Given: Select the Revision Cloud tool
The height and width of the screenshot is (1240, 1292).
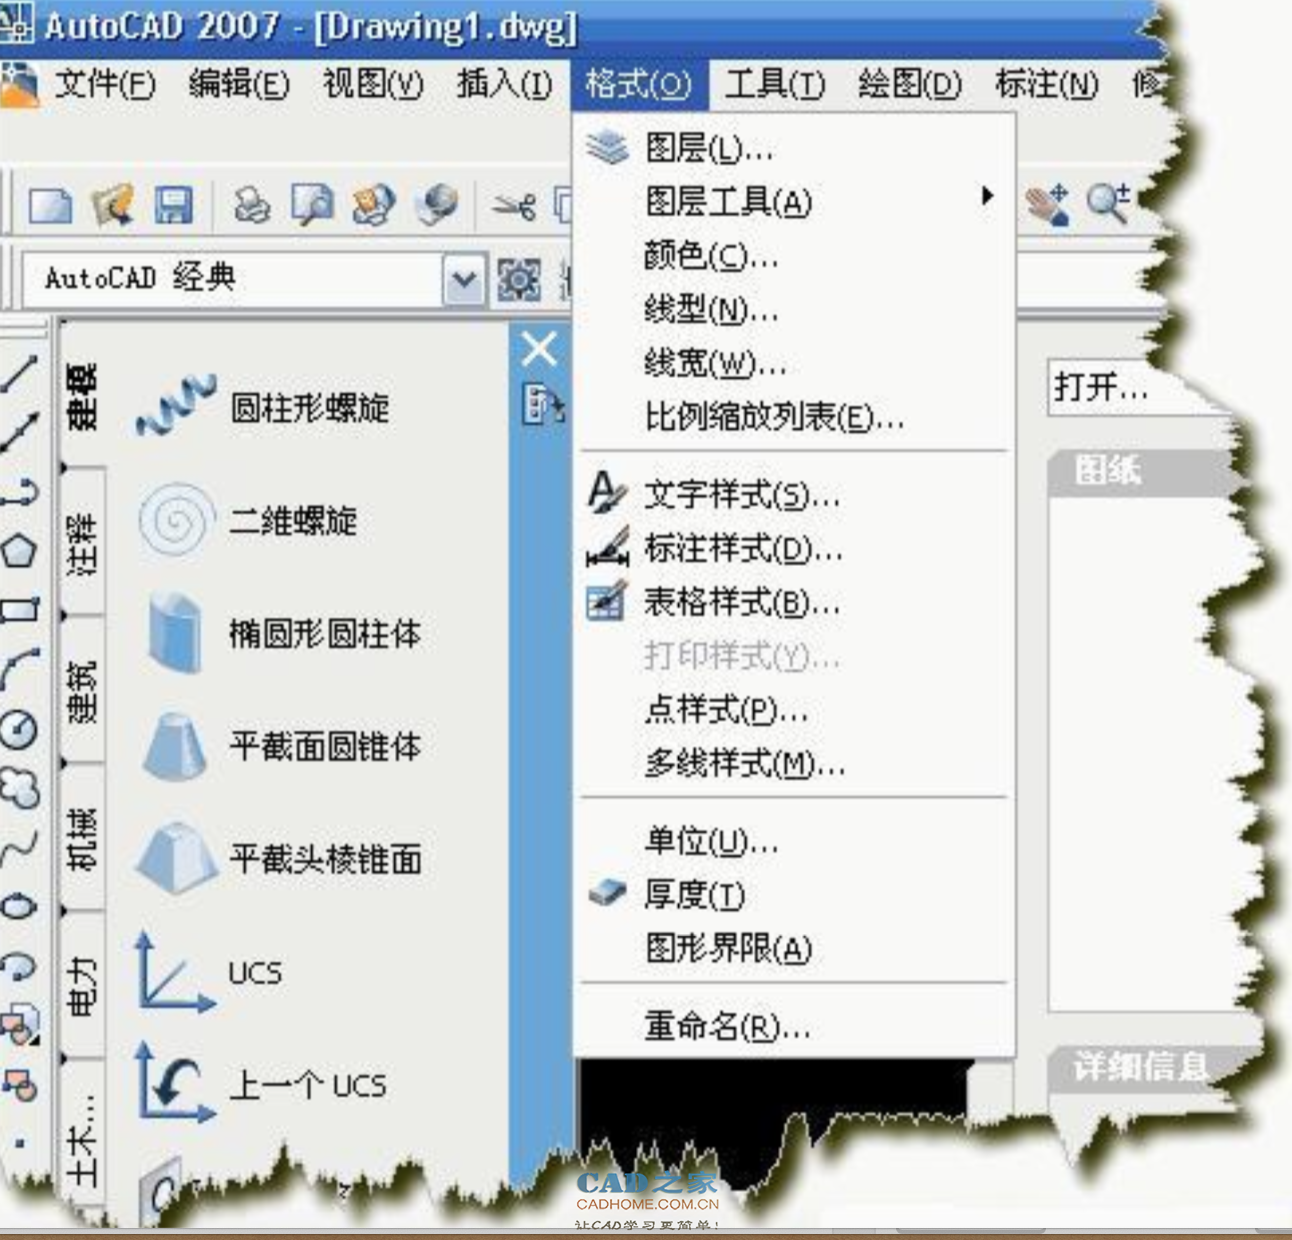Looking at the screenshot, I should (x=19, y=788).
